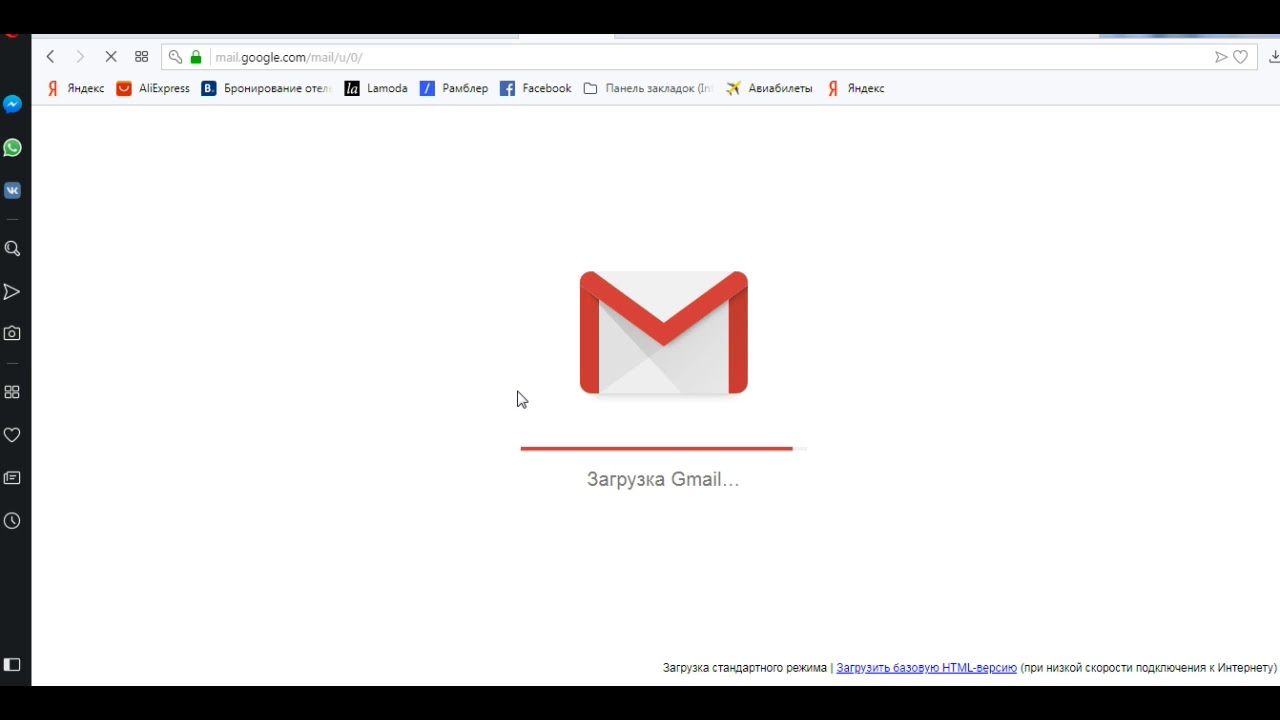Viewport: 1280px width, 720px height.
Task: Open the sidebar news icon
Action: [x=12, y=478]
